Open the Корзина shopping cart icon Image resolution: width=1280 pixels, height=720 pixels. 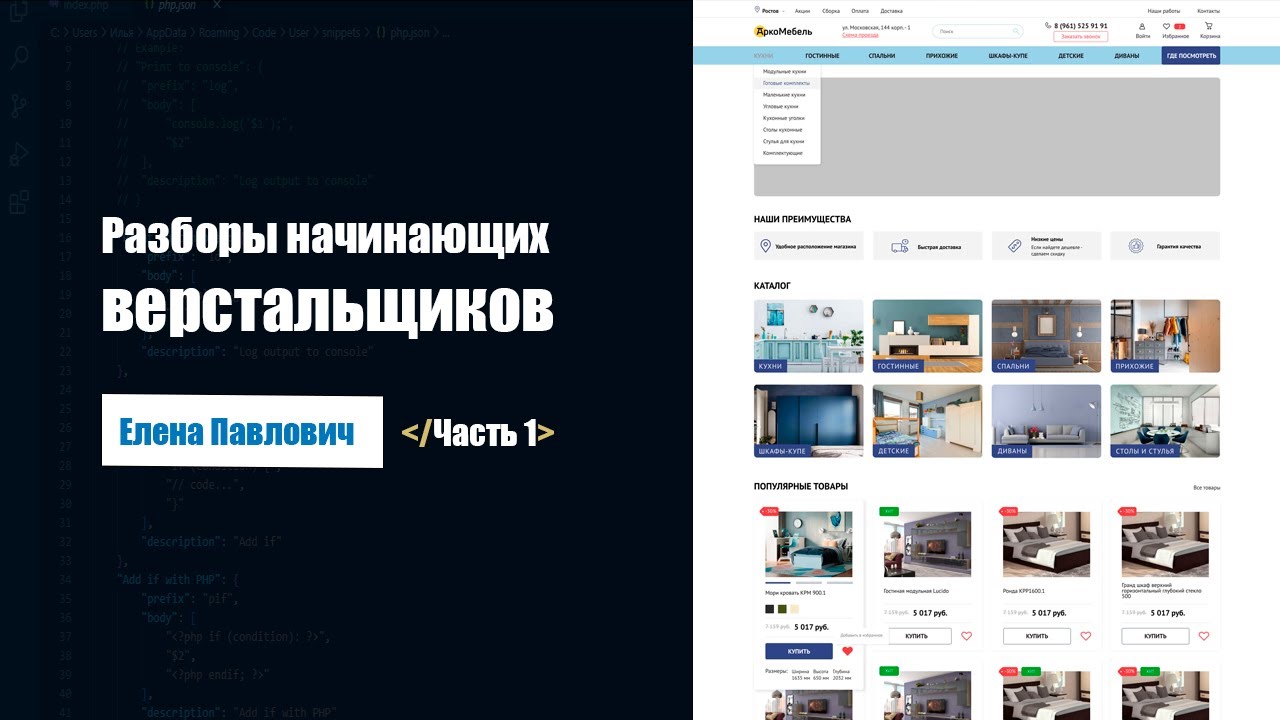tap(1209, 26)
